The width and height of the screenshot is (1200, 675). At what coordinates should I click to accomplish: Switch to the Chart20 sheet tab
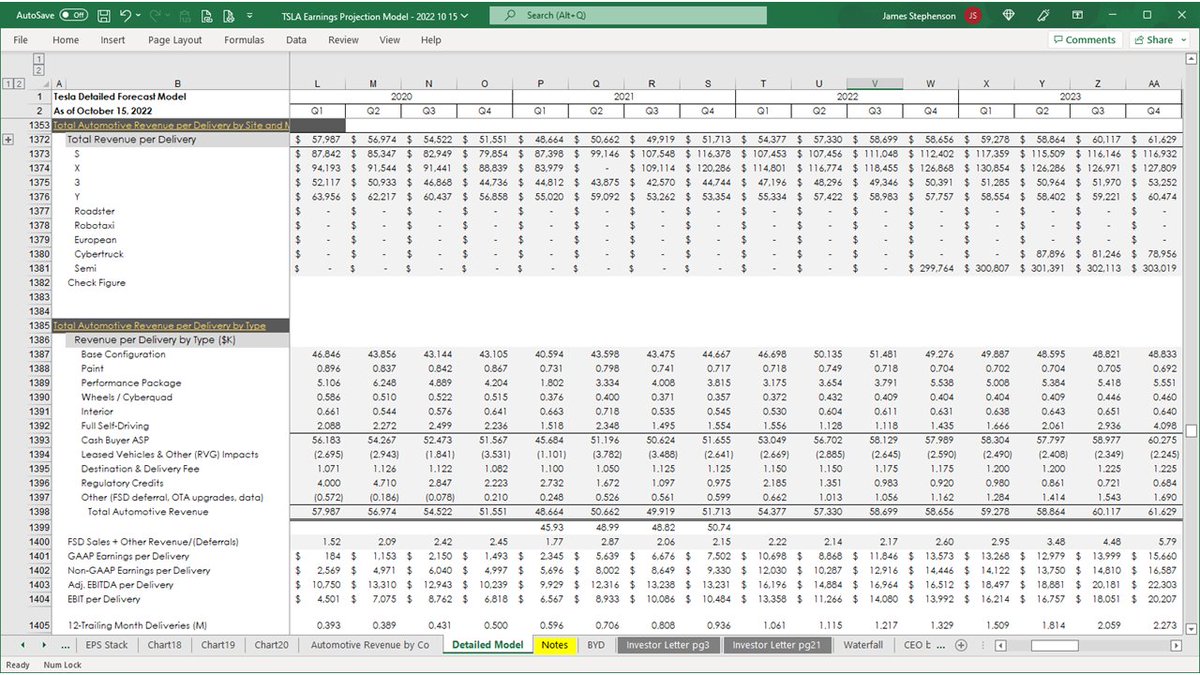(271, 645)
